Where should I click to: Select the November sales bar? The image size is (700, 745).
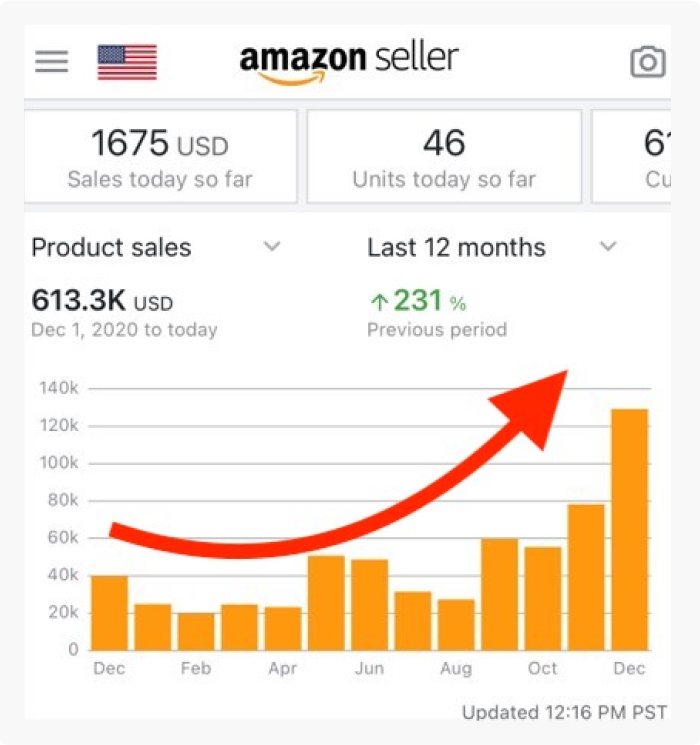(x=586, y=577)
